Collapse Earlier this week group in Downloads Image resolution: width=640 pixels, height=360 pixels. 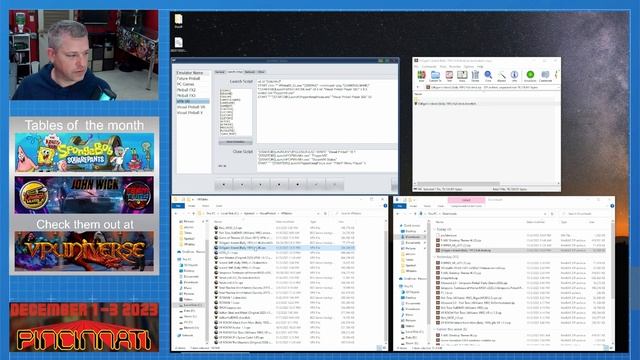click(434, 329)
